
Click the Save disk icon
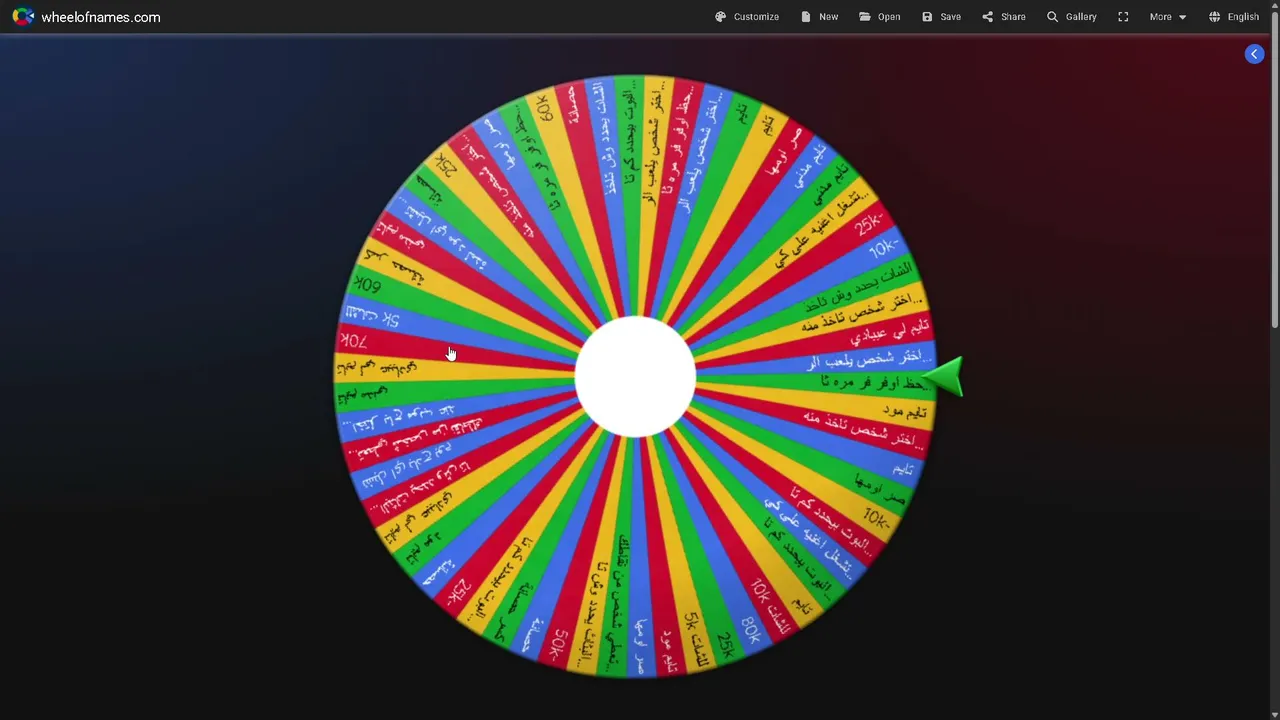click(927, 17)
